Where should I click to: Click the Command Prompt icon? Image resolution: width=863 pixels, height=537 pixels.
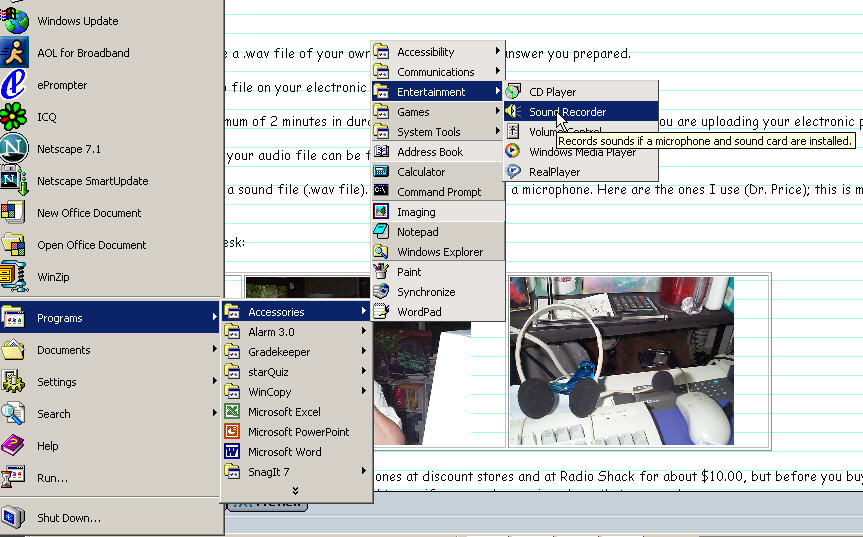pyautogui.click(x=381, y=191)
